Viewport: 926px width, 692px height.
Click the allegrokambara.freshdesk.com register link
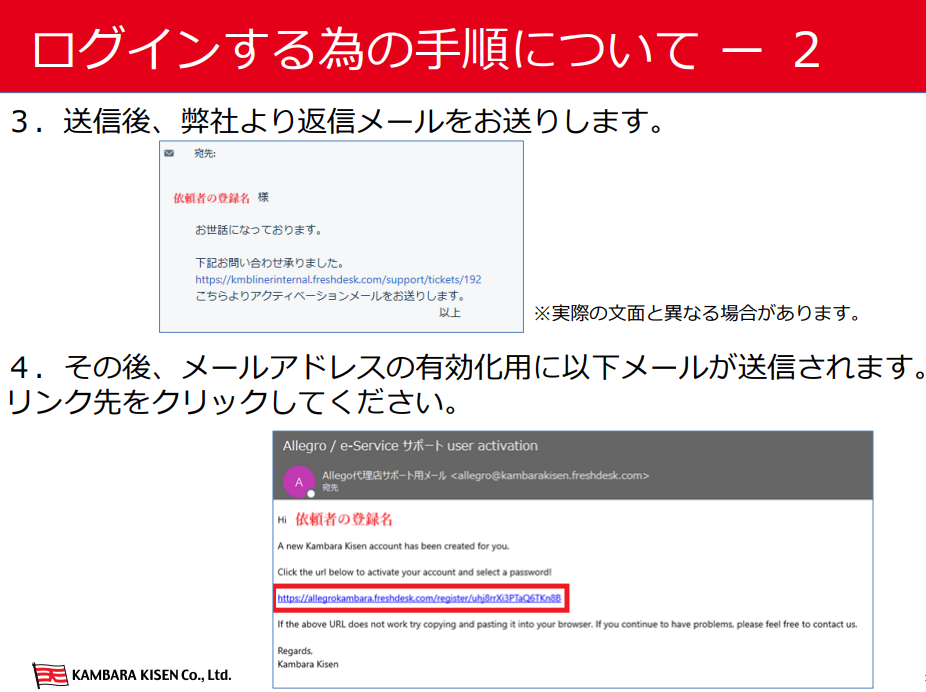pos(419,598)
